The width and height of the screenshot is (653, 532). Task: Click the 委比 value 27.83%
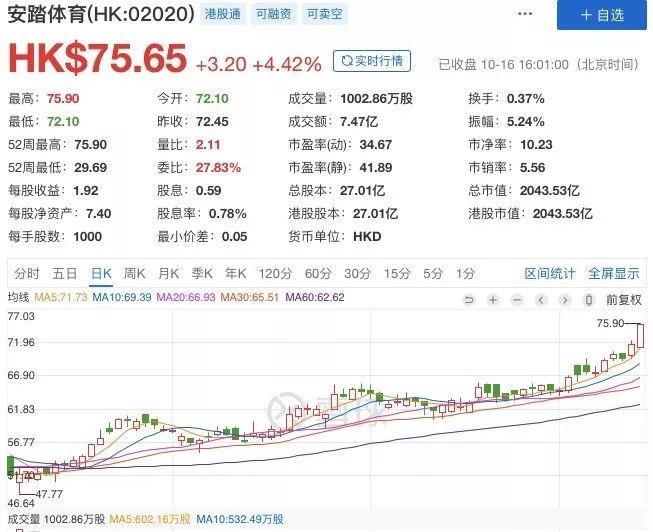coord(218,167)
